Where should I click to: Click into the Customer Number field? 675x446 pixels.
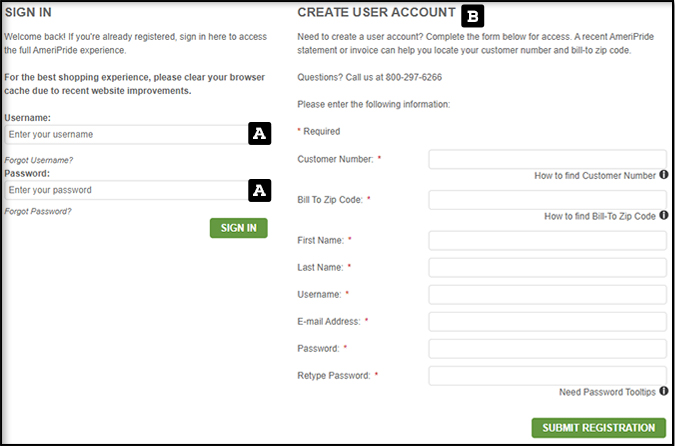(547, 159)
